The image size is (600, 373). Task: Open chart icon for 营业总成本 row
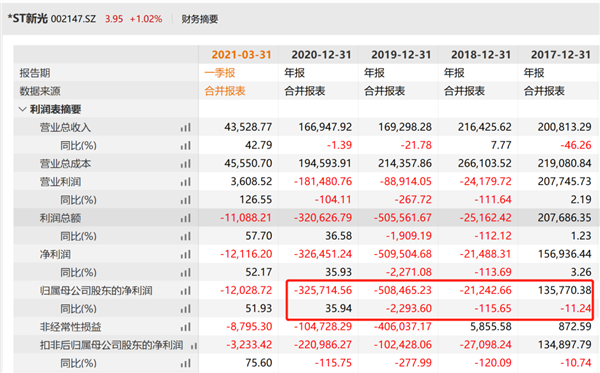[x=186, y=164]
